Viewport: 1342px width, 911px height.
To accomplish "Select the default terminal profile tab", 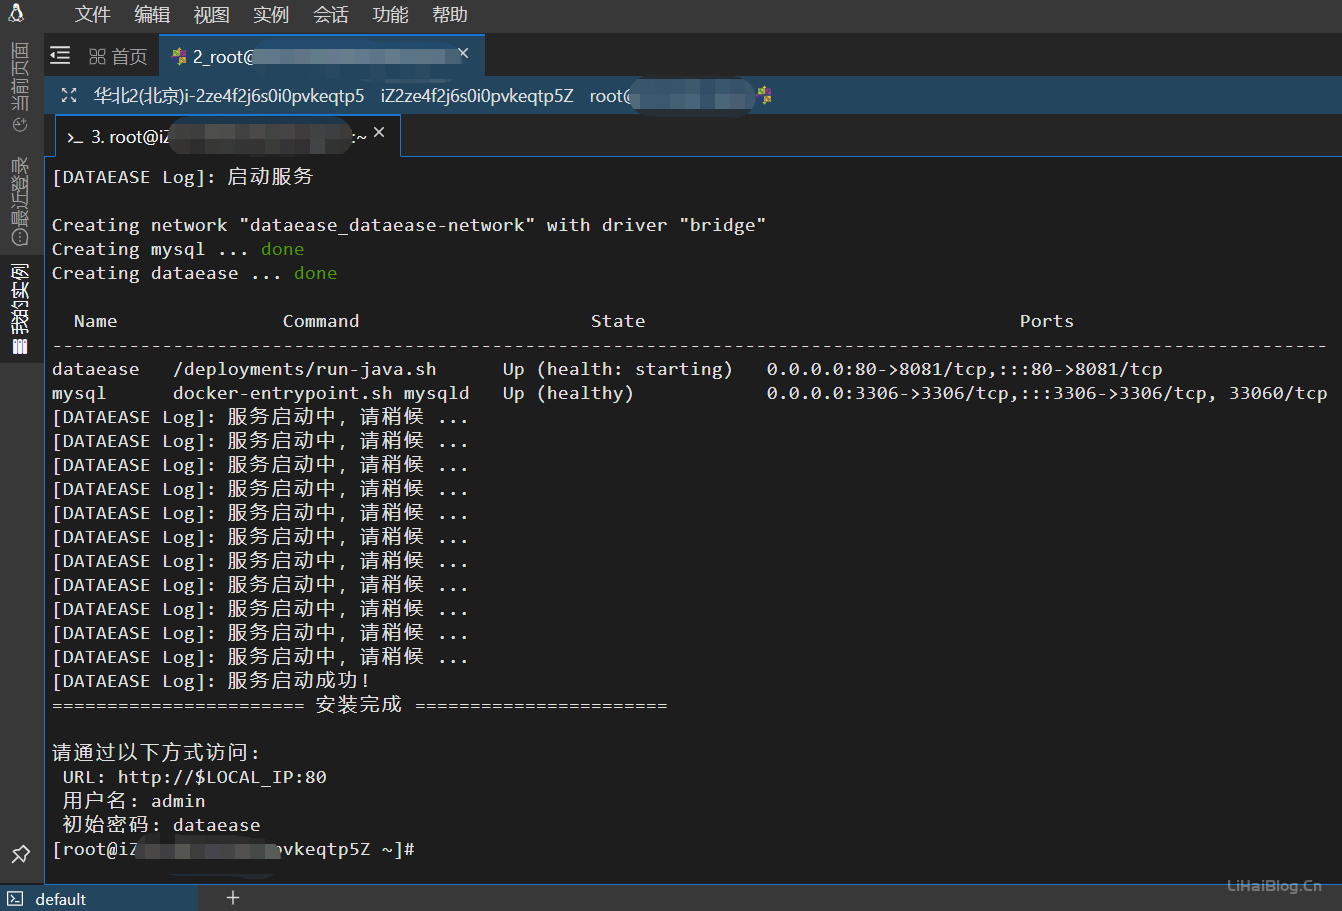I will [99, 898].
